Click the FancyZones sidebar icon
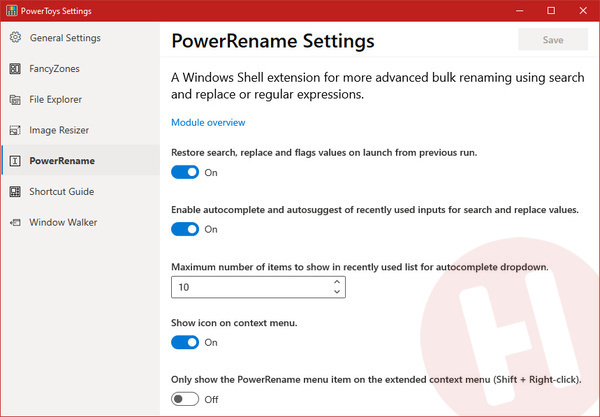 [15, 68]
